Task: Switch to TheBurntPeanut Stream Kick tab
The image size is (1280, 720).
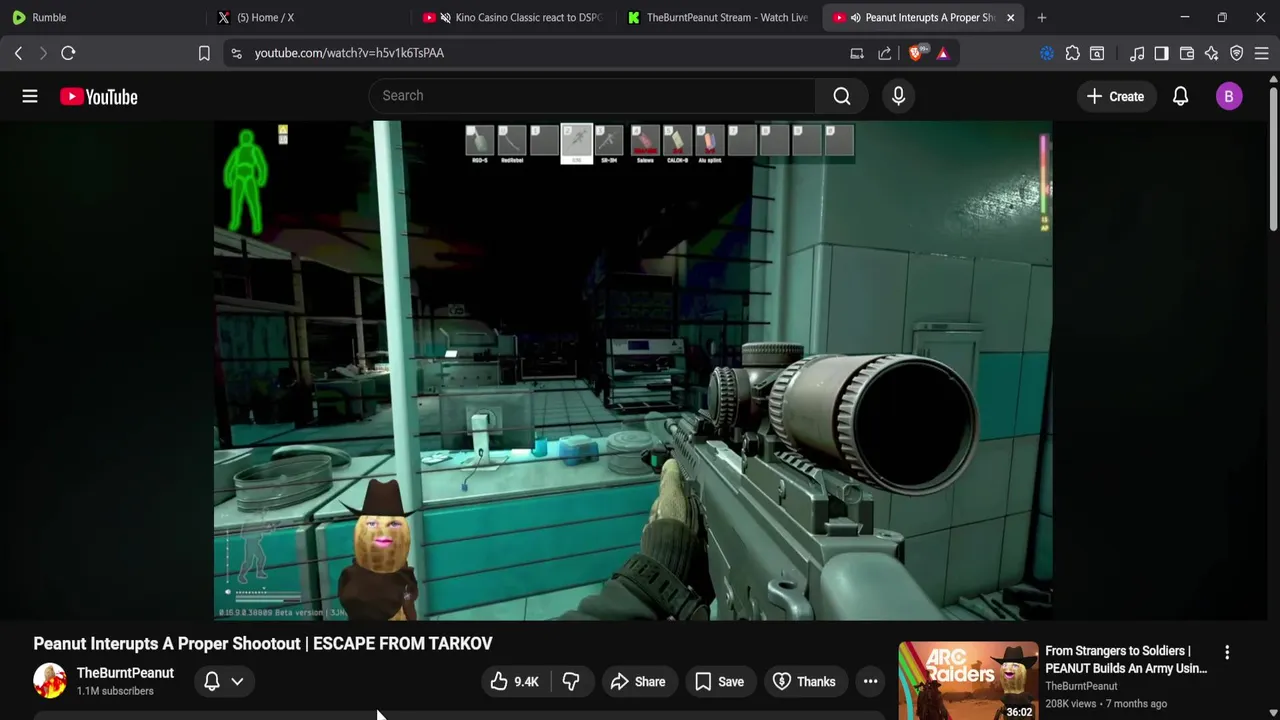Action: [718, 17]
